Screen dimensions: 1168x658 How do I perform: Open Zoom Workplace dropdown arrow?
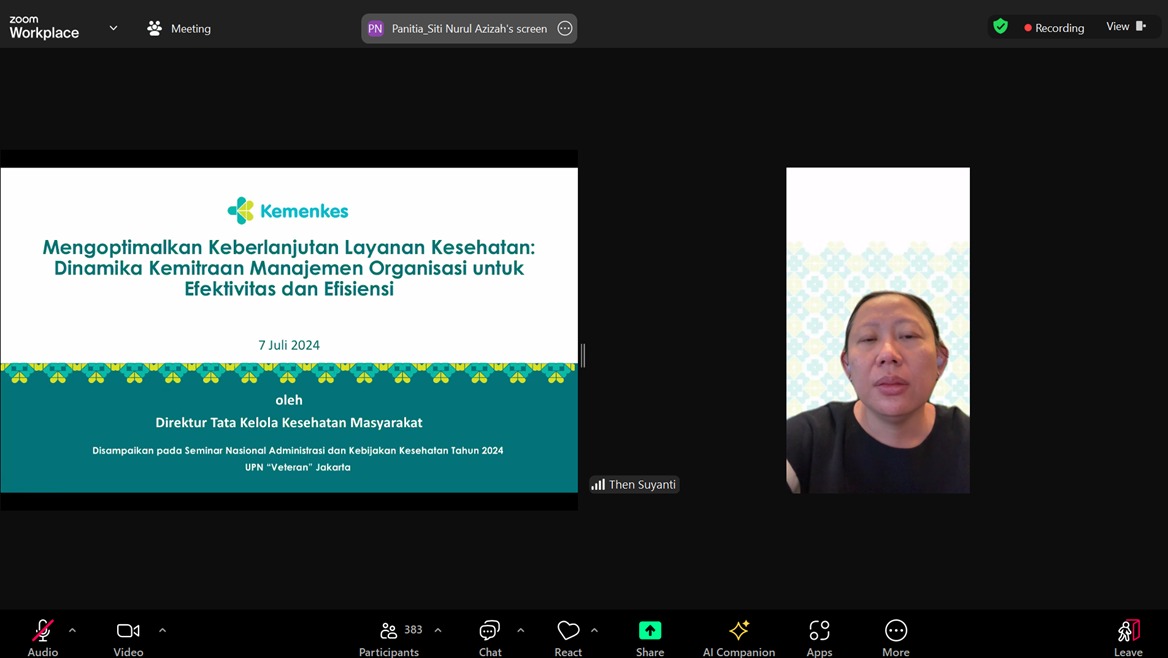pos(113,28)
